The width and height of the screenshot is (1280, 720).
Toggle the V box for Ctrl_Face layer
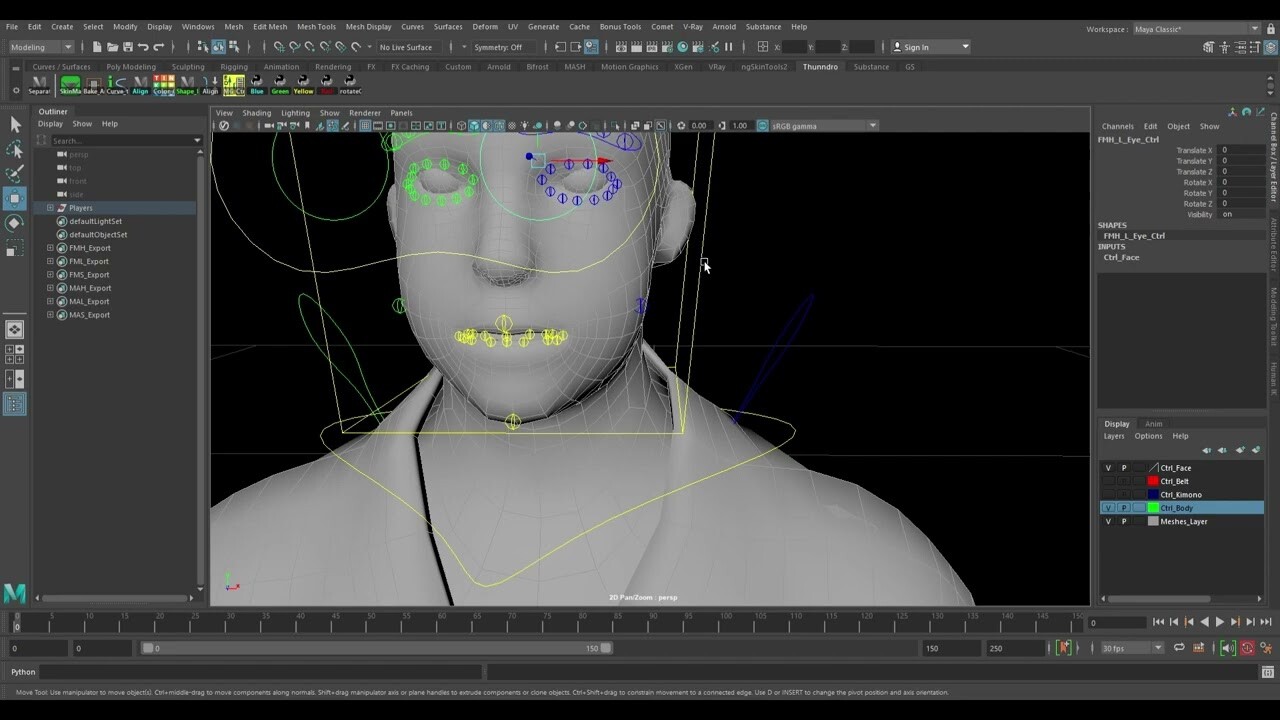[1108, 468]
